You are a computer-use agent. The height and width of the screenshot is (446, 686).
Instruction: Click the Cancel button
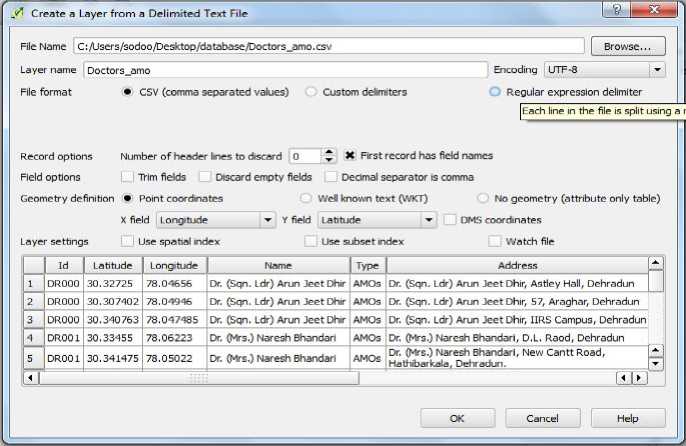pos(542,418)
